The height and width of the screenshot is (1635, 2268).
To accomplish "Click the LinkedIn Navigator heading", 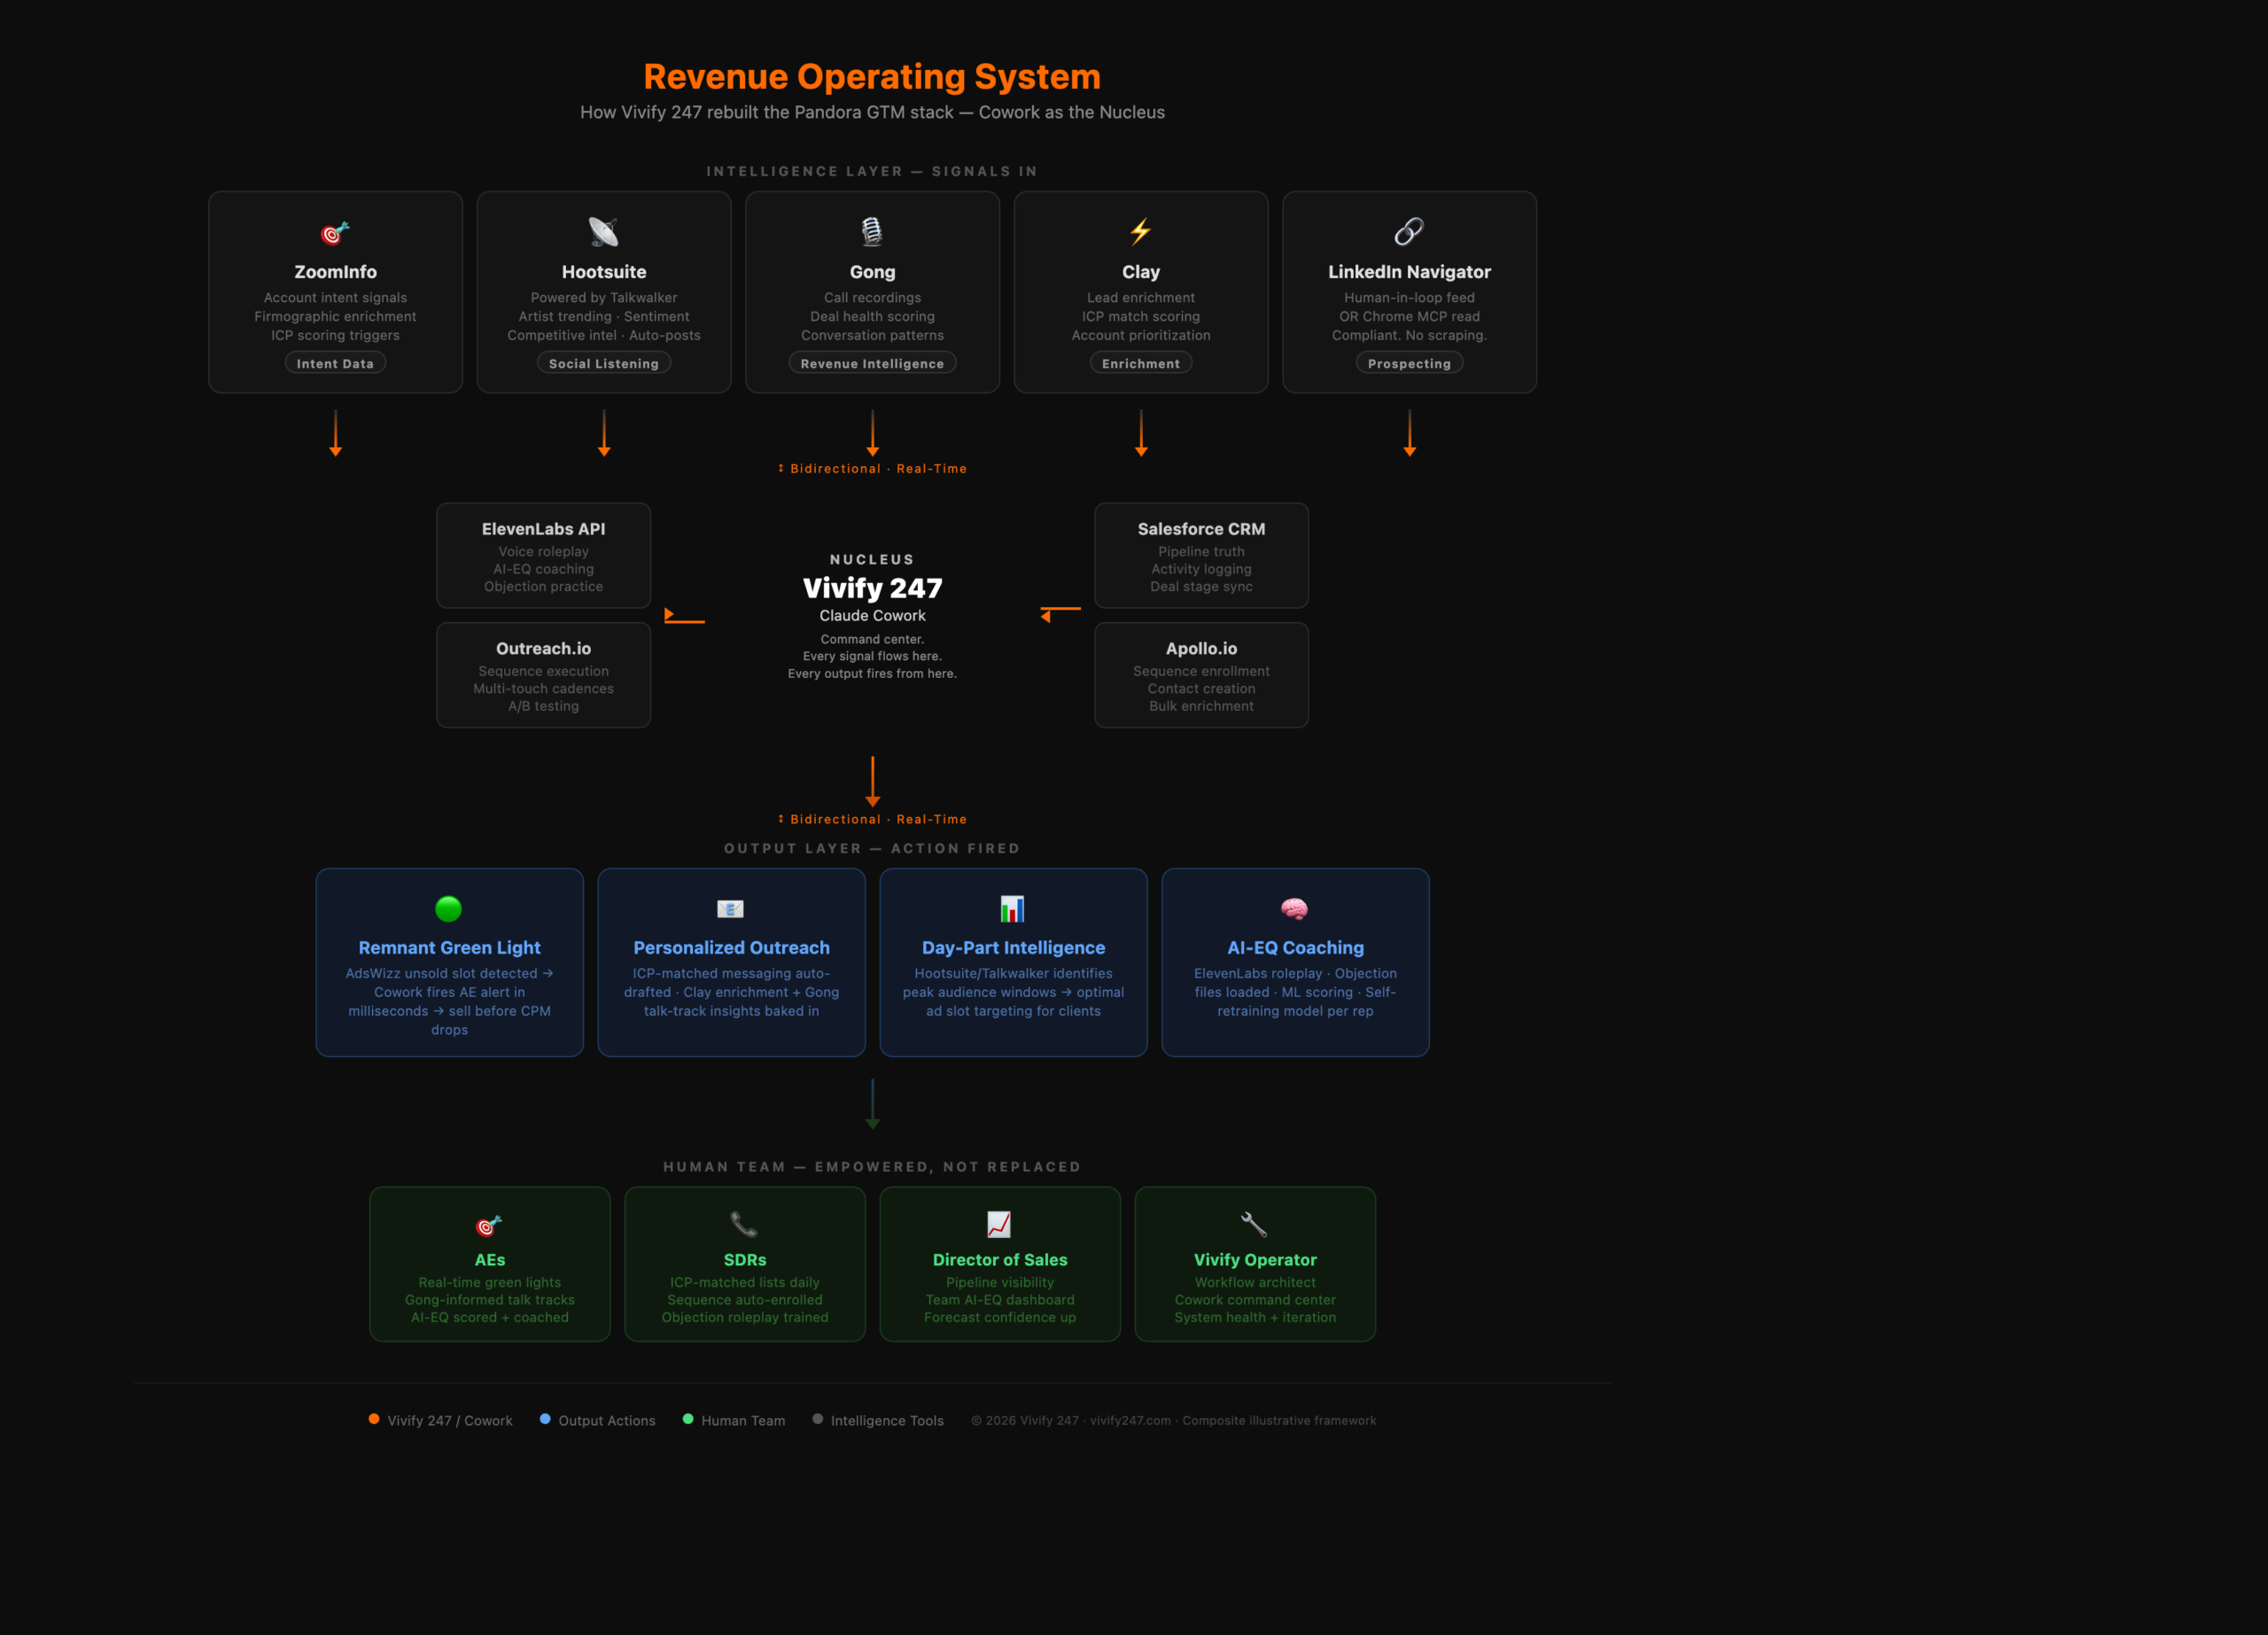I will [x=1409, y=272].
